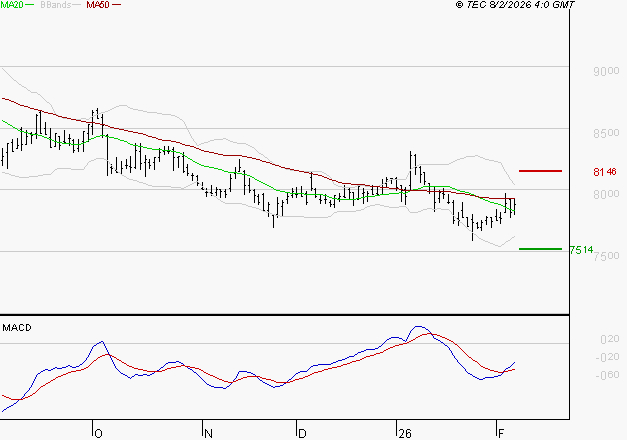
Task: Click the red resistance level line
Action: tap(540, 171)
